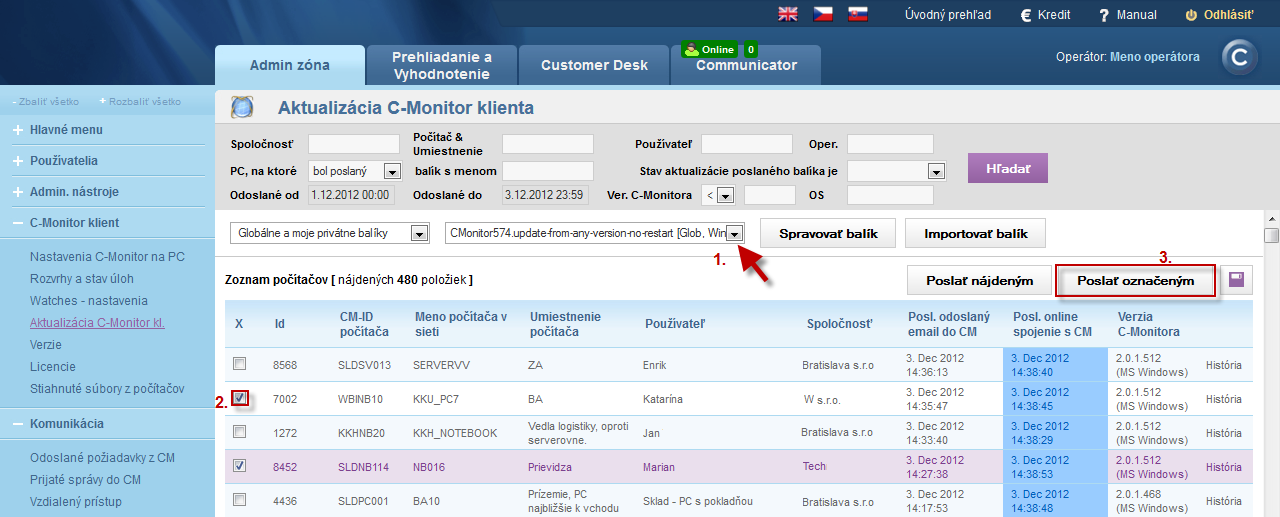1280x517 pixels.
Task: Open Aktualizácia C-Monitor kl. link
Action: pos(97,323)
